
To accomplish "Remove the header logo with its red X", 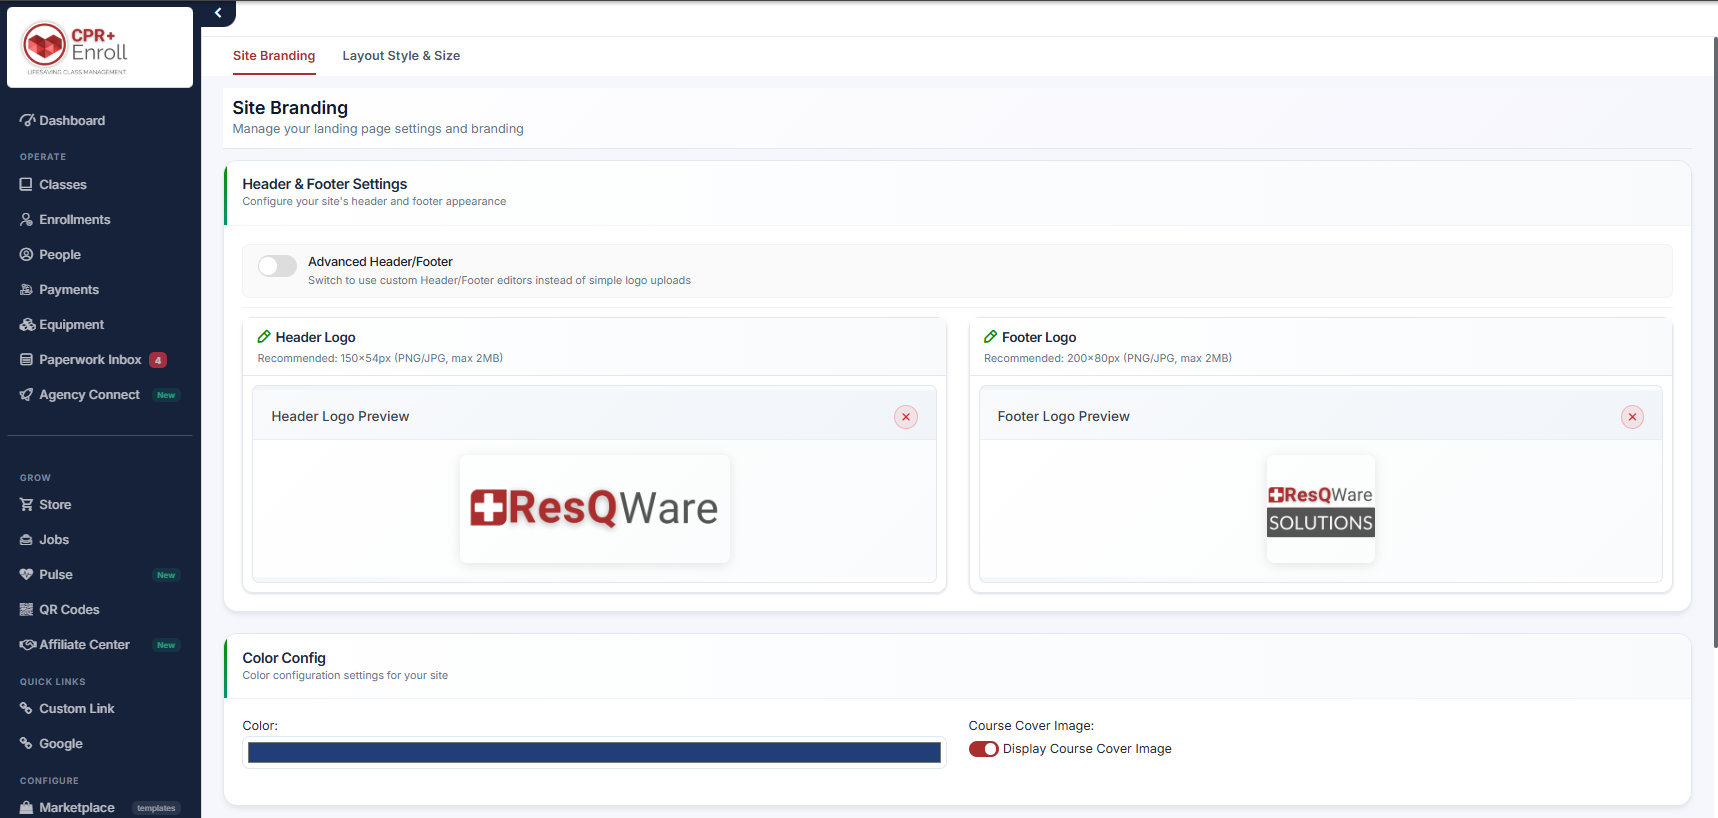I will [906, 417].
